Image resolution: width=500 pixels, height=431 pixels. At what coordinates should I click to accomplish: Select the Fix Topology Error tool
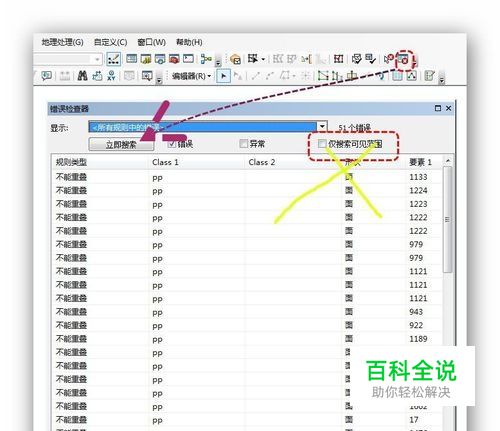(389, 59)
